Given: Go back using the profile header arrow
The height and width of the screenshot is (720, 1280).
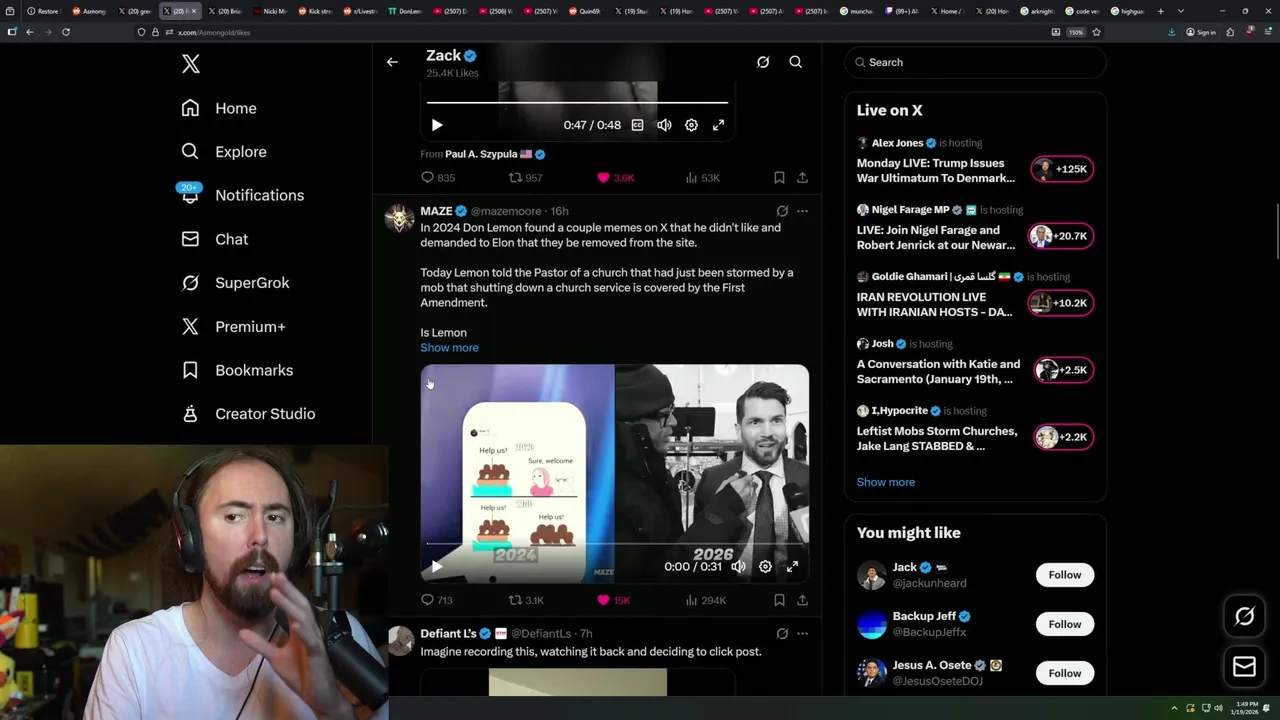Looking at the screenshot, I should click(x=392, y=62).
